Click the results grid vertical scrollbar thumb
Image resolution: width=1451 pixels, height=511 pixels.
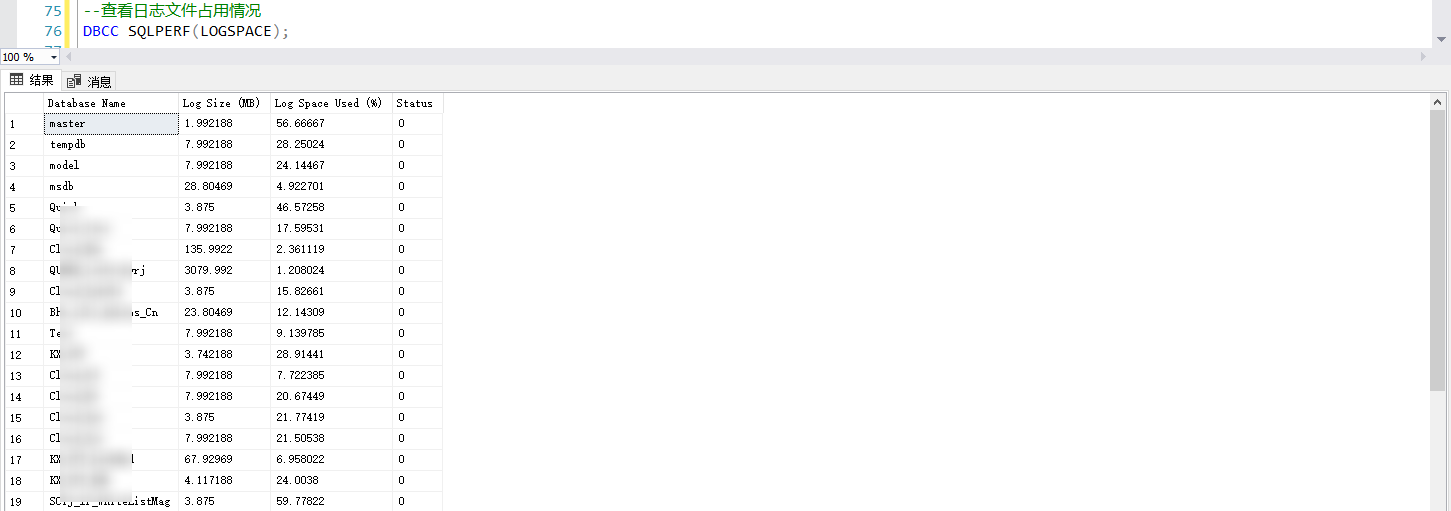tap(1438, 249)
